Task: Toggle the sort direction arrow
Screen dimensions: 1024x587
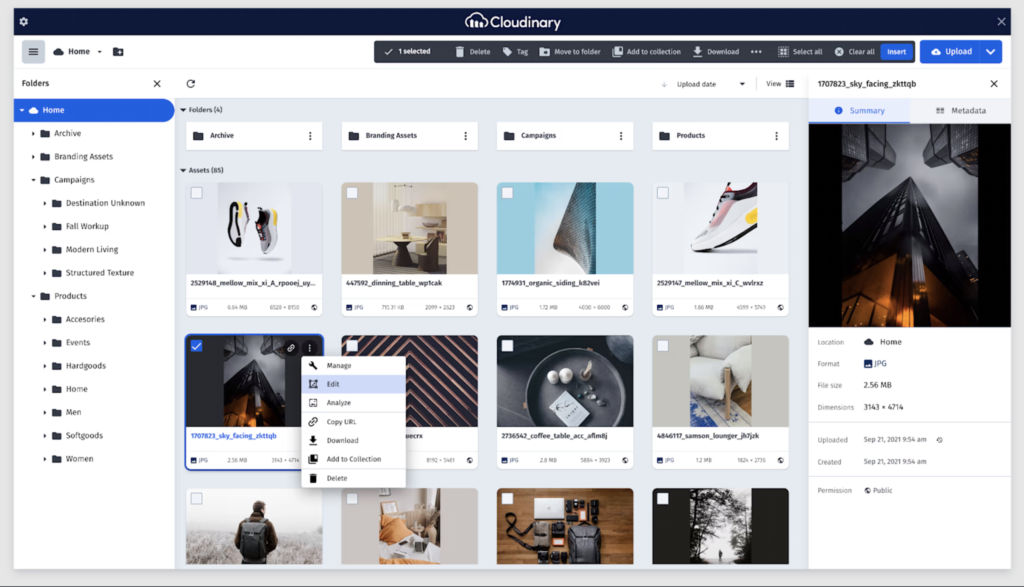Action: click(x=664, y=84)
